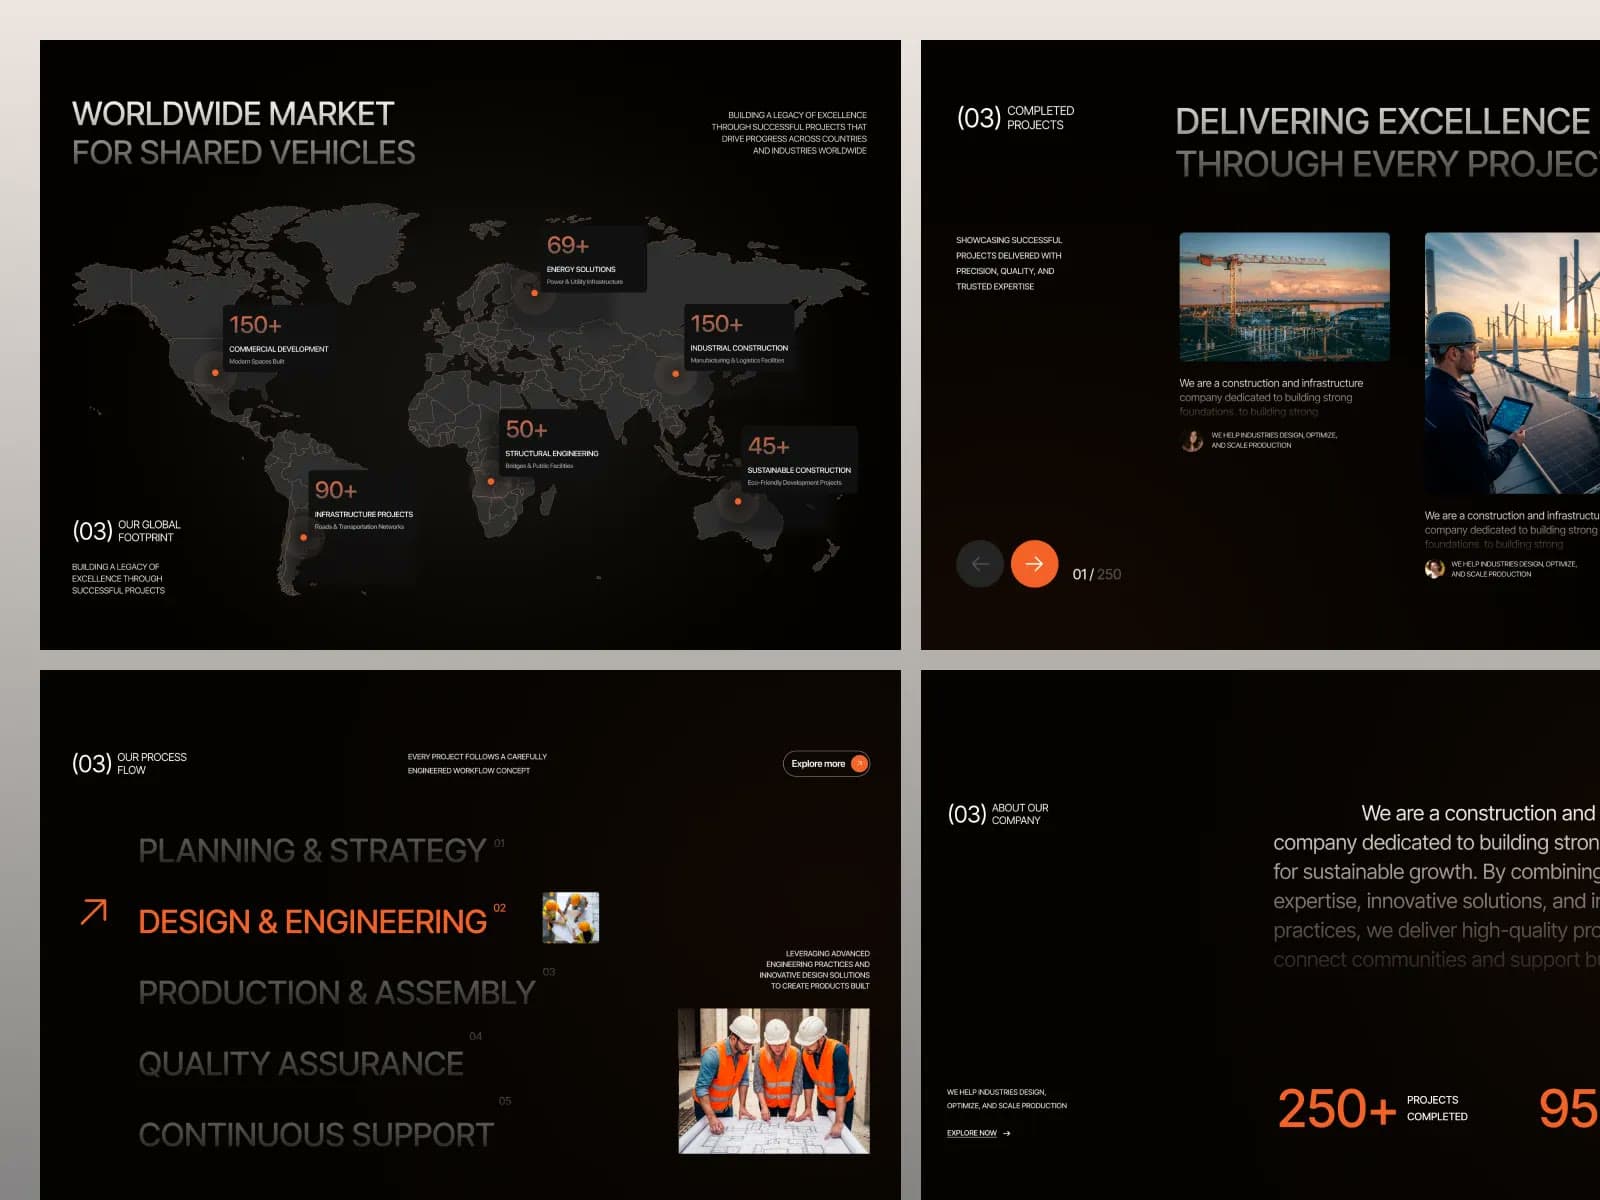Image resolution: width=1600 pixels, height=1200 pixels.
Task: Go to the previous project with the left arrow
Action: pyautogui.click(x=980, y=564)
